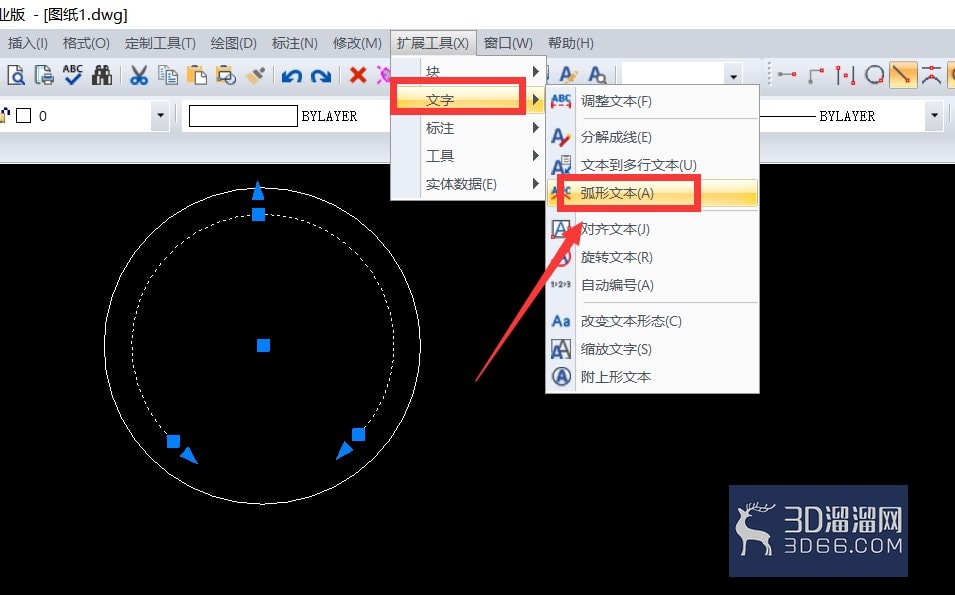Open the 窗口(W) menu
Viewport: 955px width, 595px height.
point(508,43)
